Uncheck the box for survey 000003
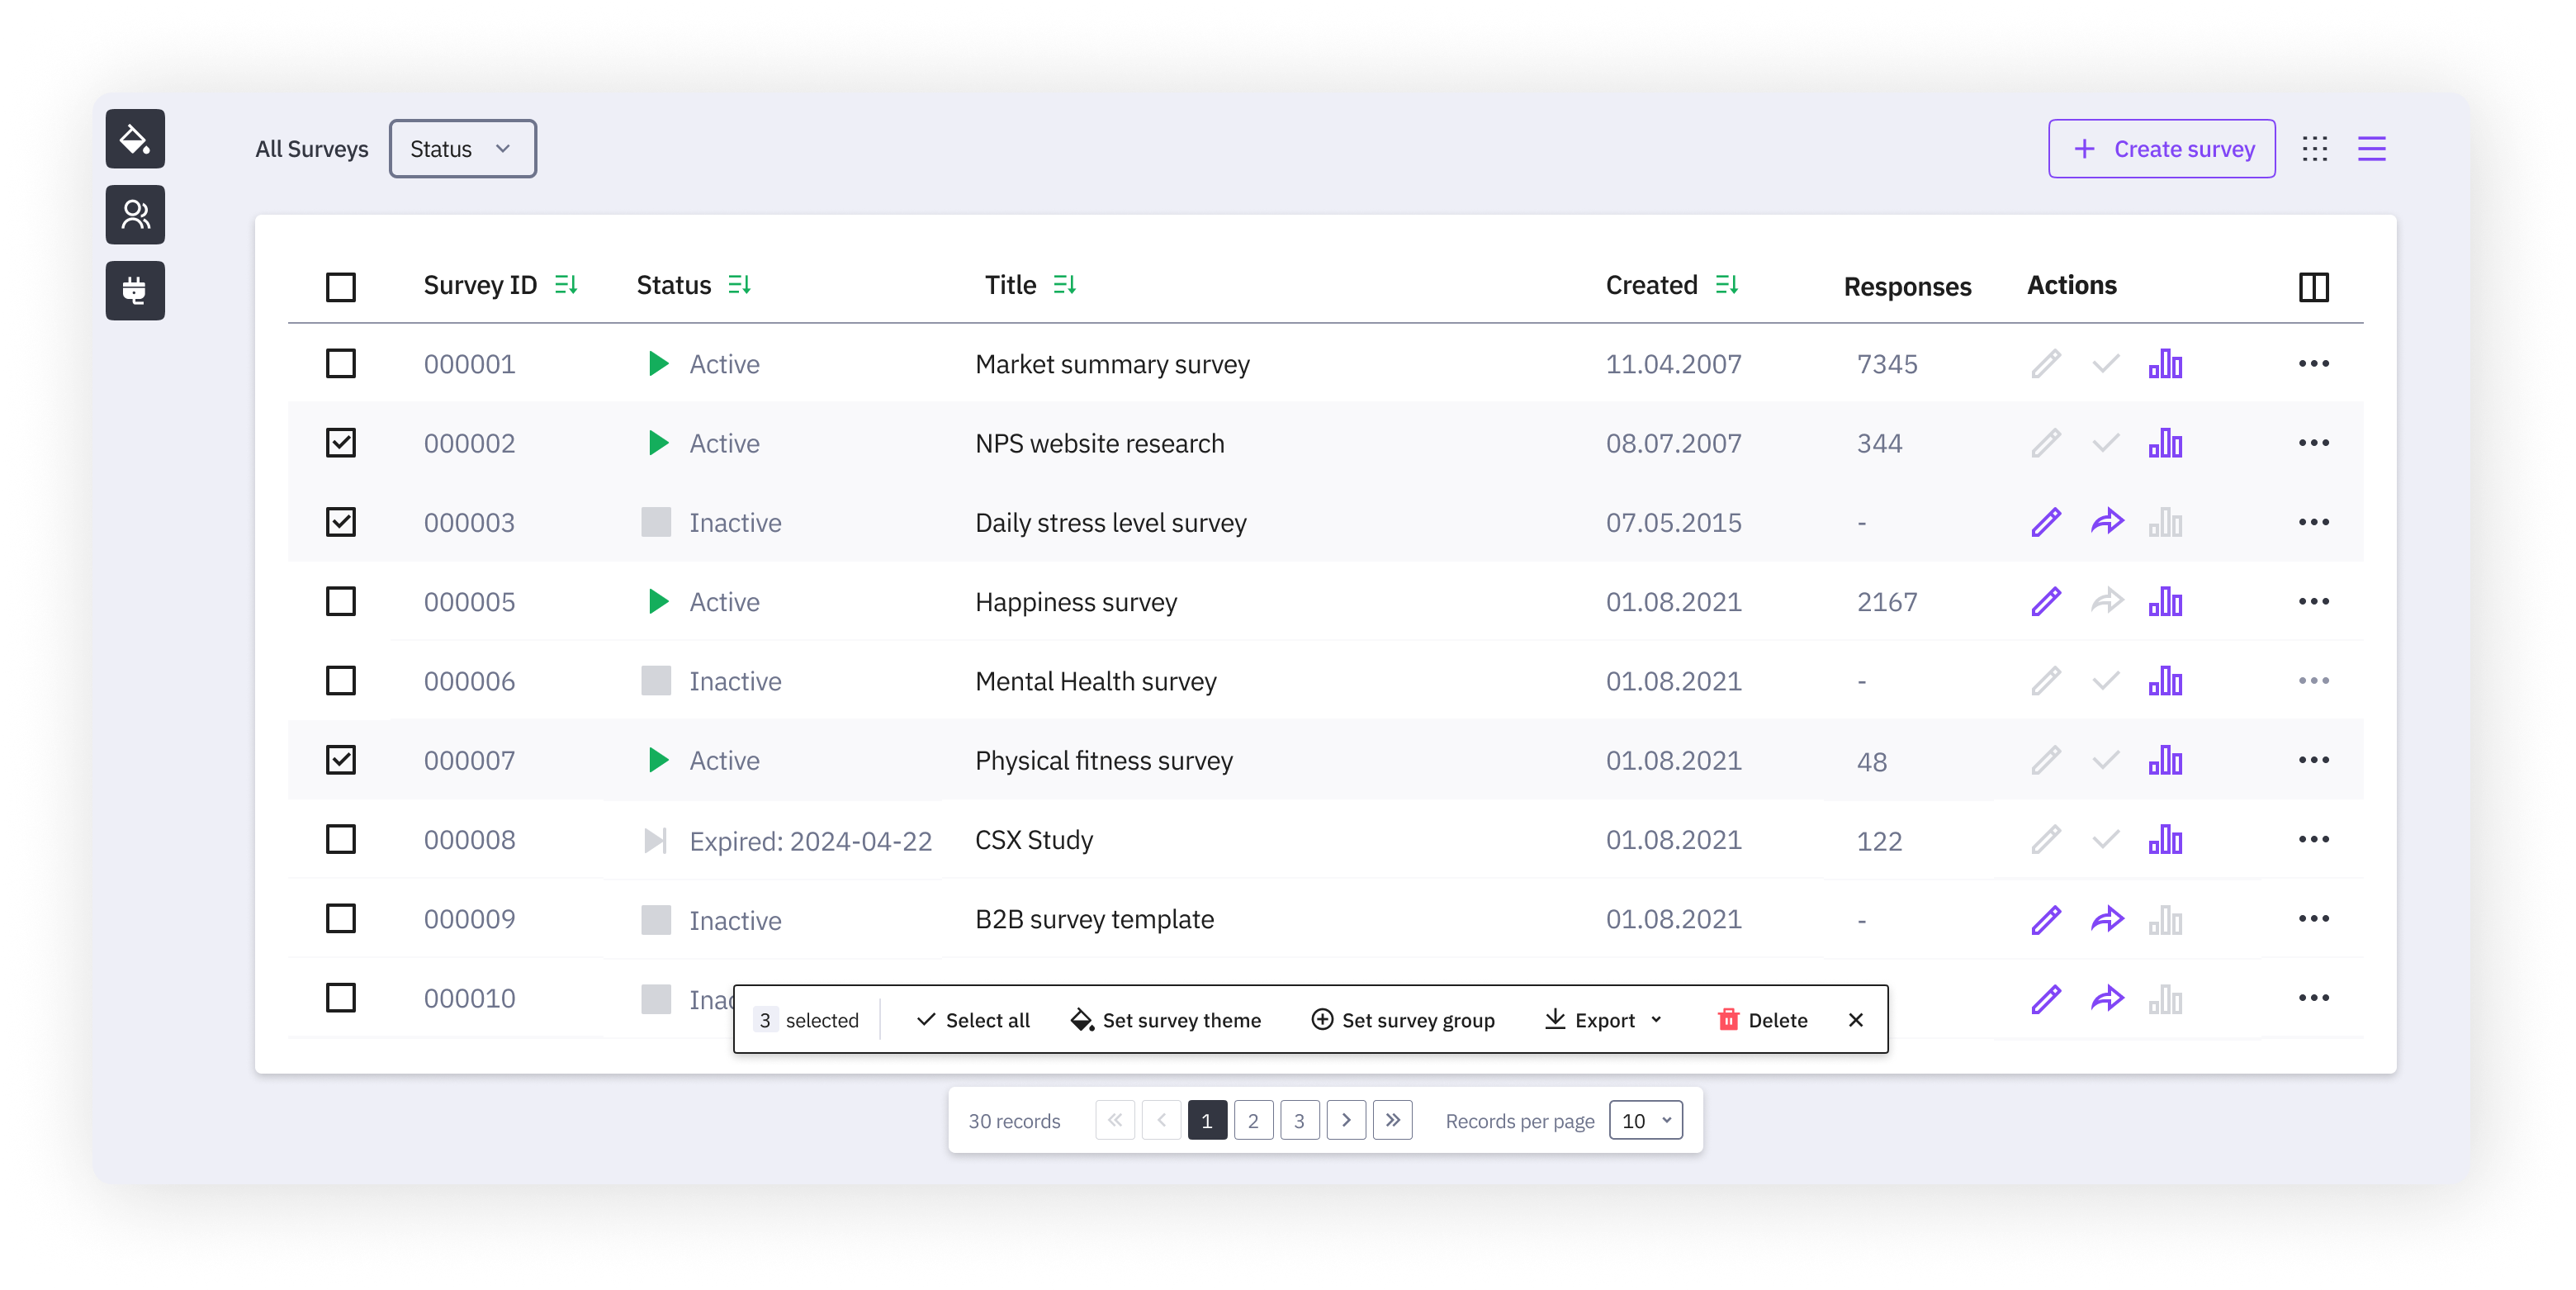Viewport: 2576px width, 1290px height. 341,522
